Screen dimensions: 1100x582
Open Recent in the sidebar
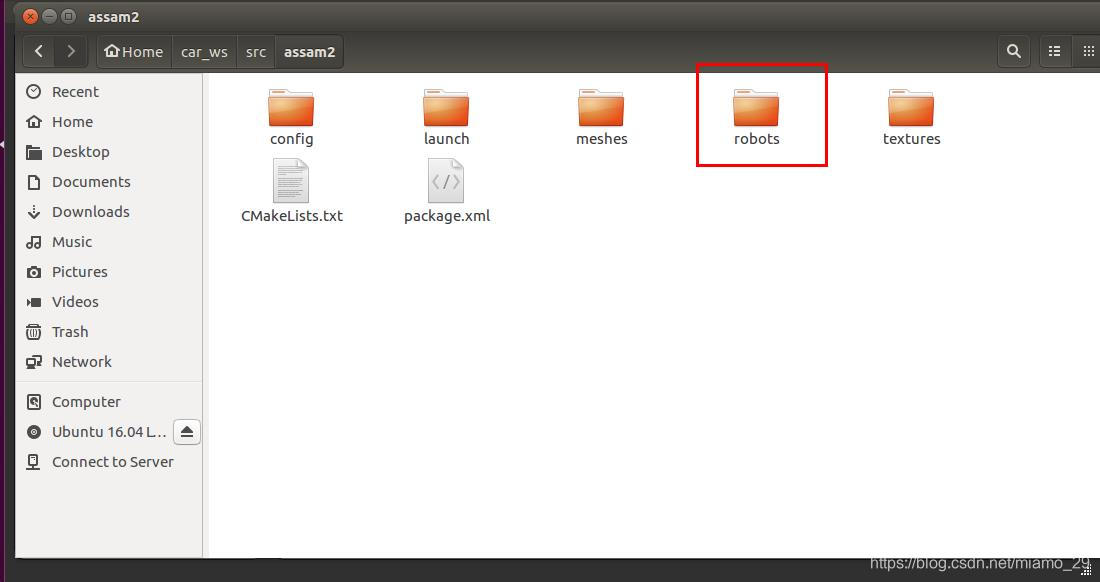(x=109, y=92)
